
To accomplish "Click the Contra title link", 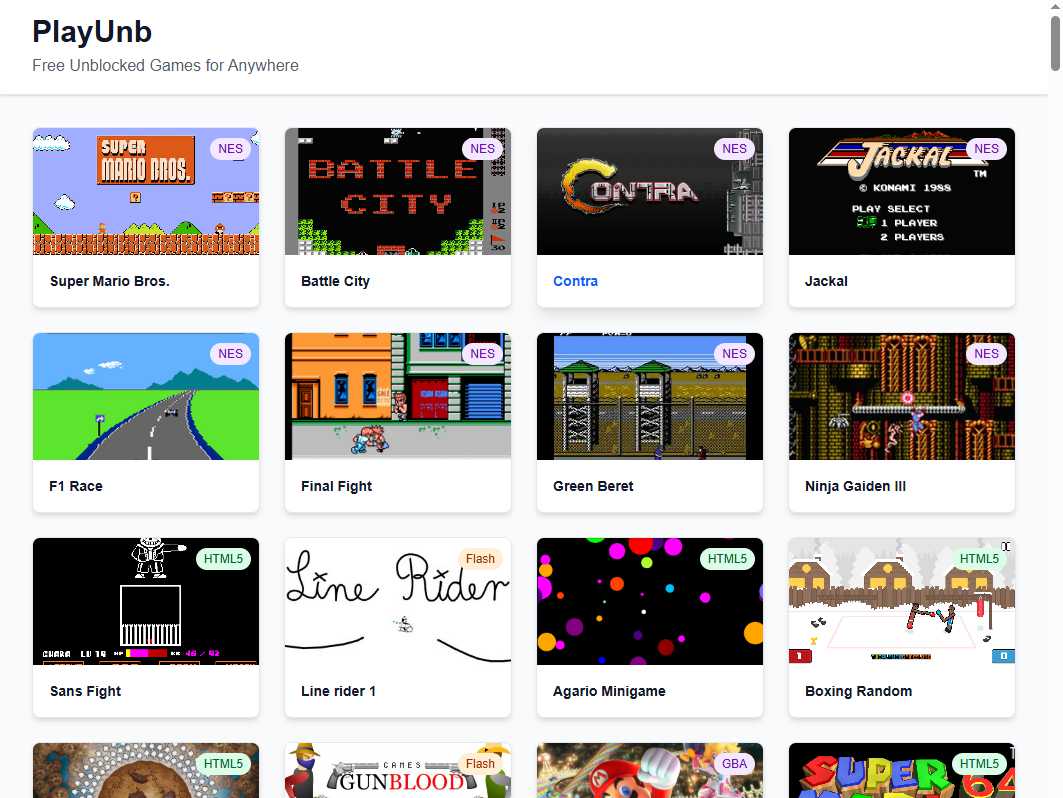I will pos(576,281).
